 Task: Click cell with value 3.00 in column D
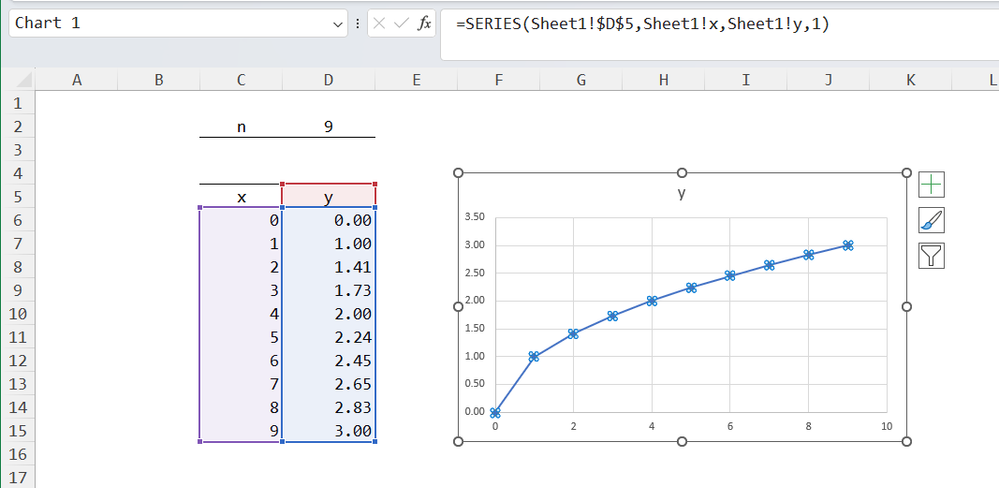328,431
